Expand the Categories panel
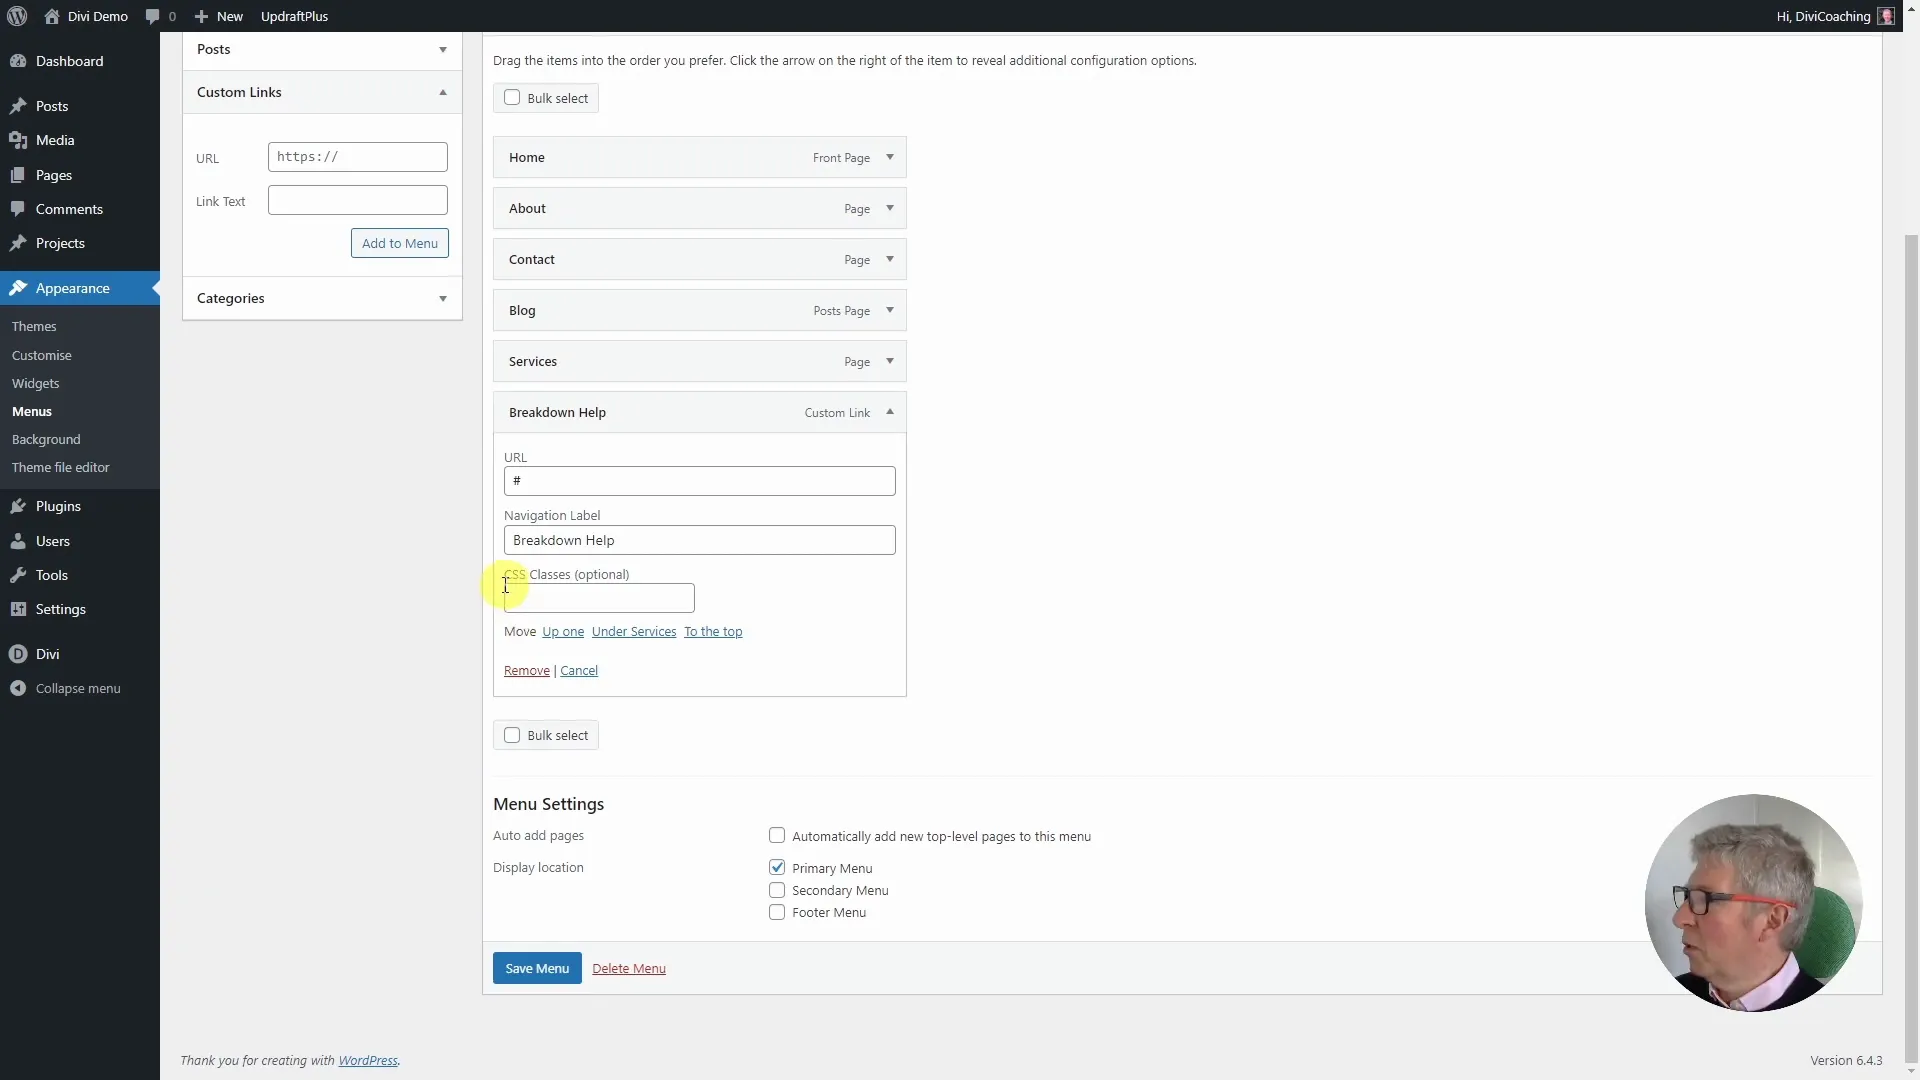The image size is (1920, 1080). [x=442, y=298]
